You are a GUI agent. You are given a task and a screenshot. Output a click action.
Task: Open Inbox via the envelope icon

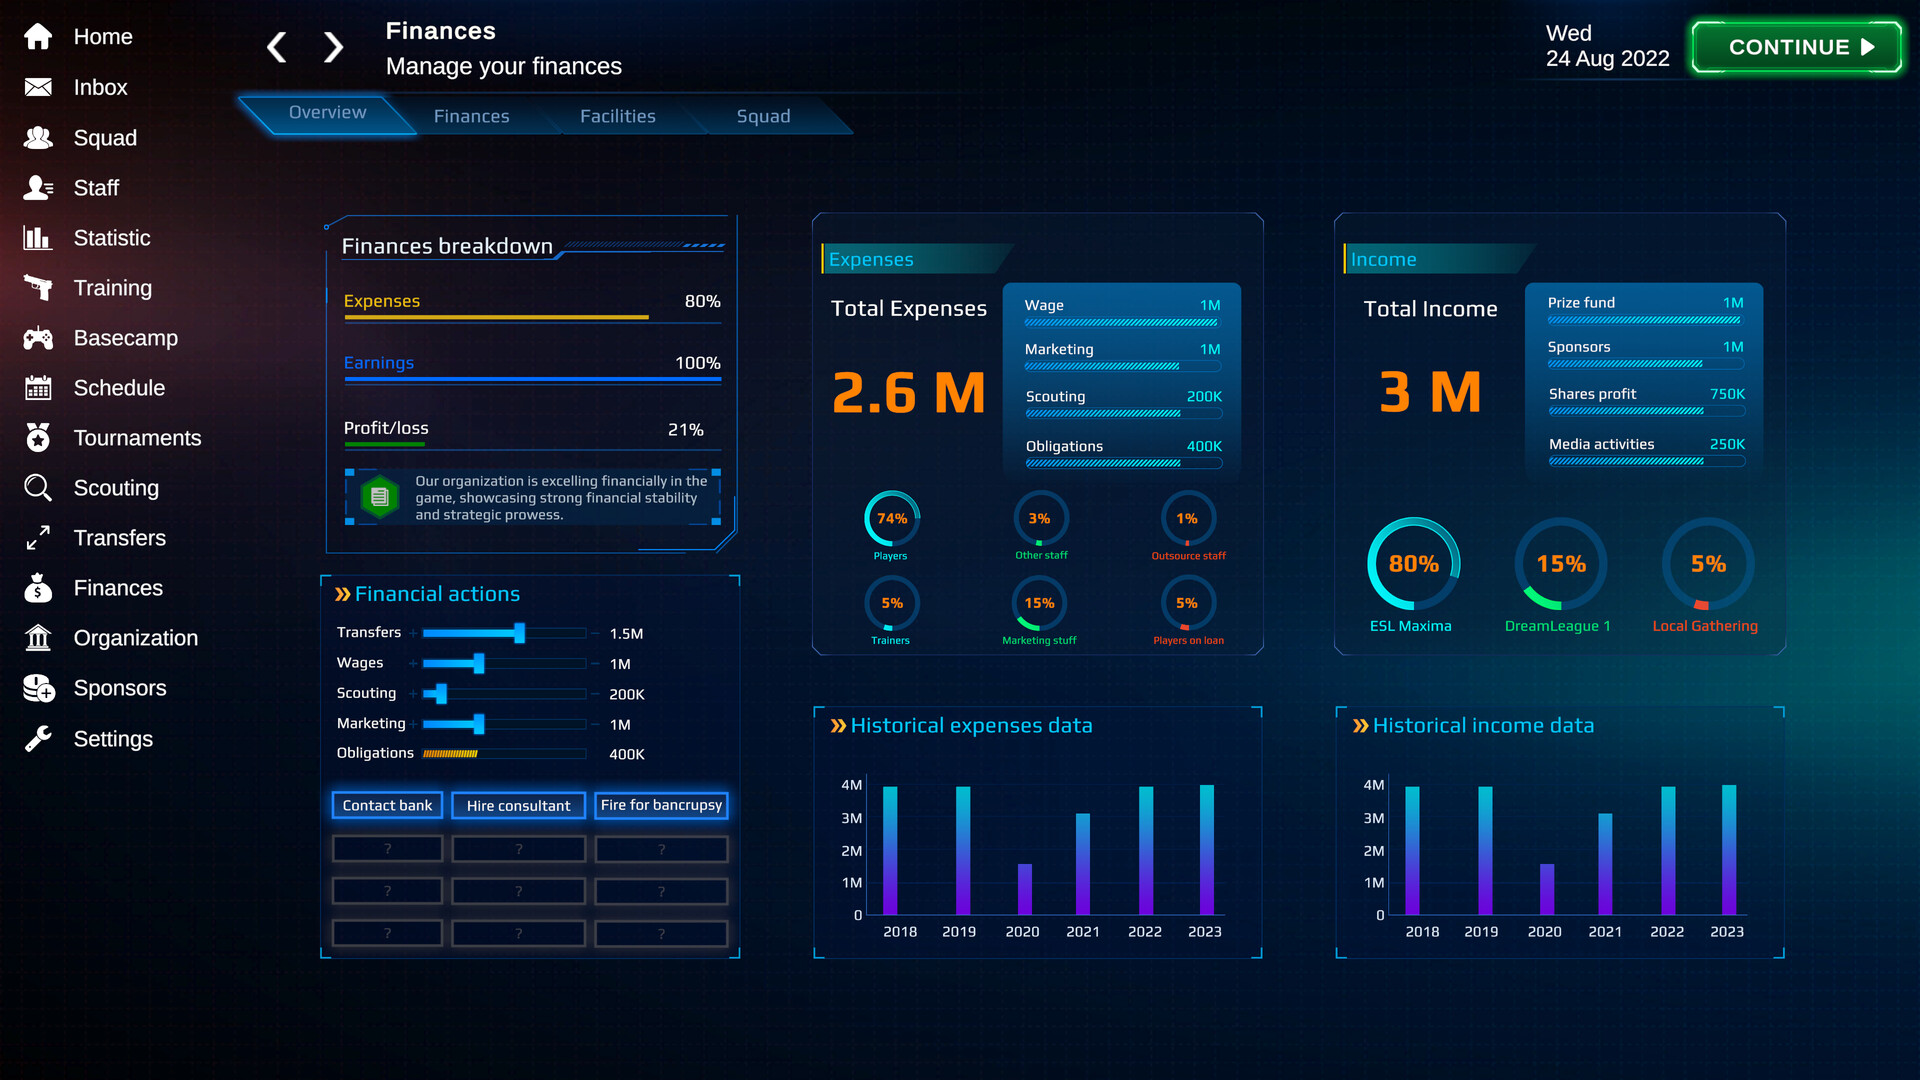(x=38, y=87)
